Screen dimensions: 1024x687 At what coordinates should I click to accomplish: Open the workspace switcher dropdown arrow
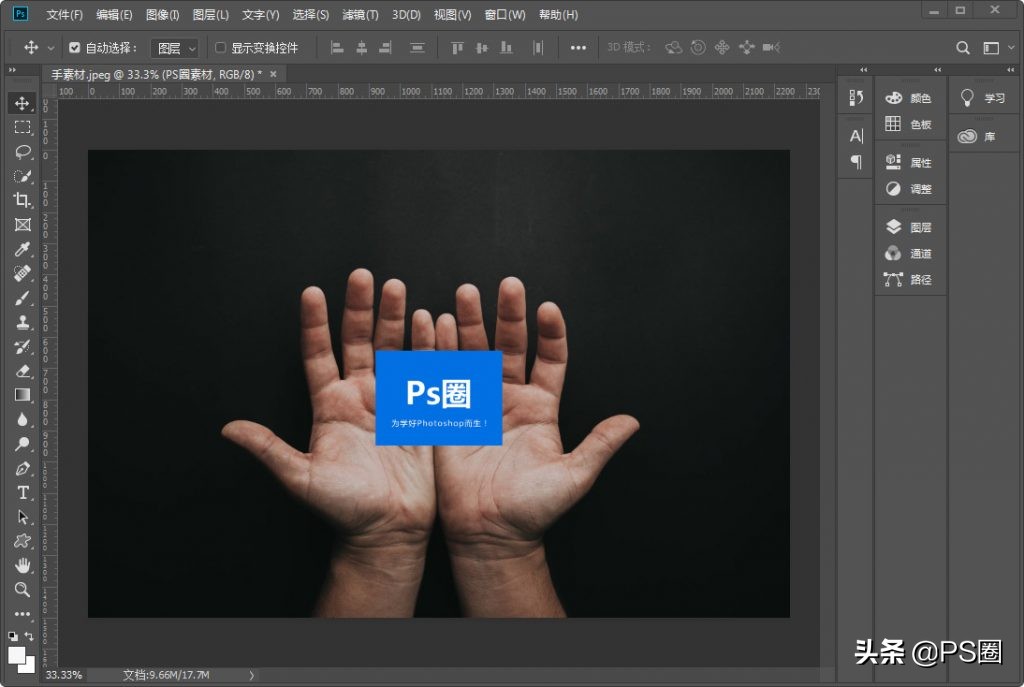click(1011, 48)
